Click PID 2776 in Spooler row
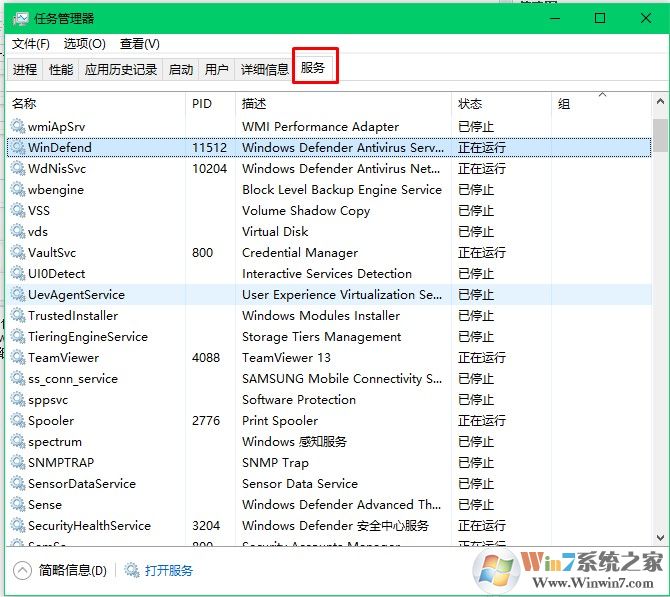 pyautogui.click(x=206, y=421)
